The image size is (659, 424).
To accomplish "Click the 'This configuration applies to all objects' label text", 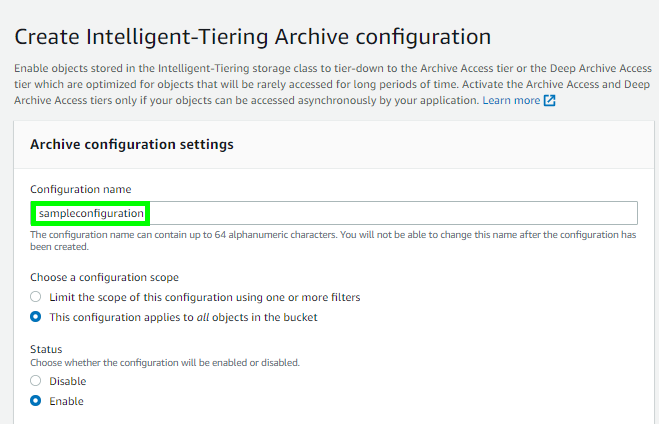I will click(183, 317).
